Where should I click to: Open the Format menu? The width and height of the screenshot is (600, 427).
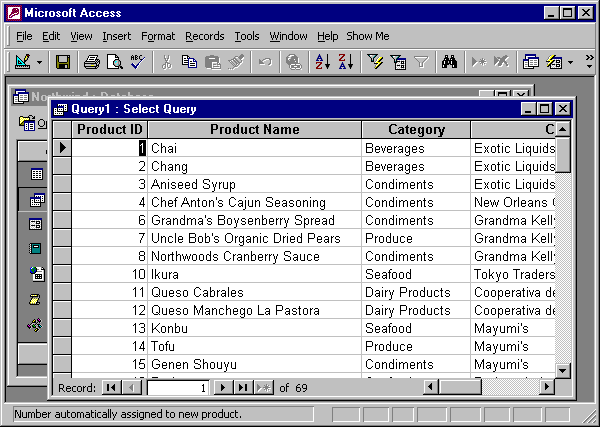tap(158, 36)
